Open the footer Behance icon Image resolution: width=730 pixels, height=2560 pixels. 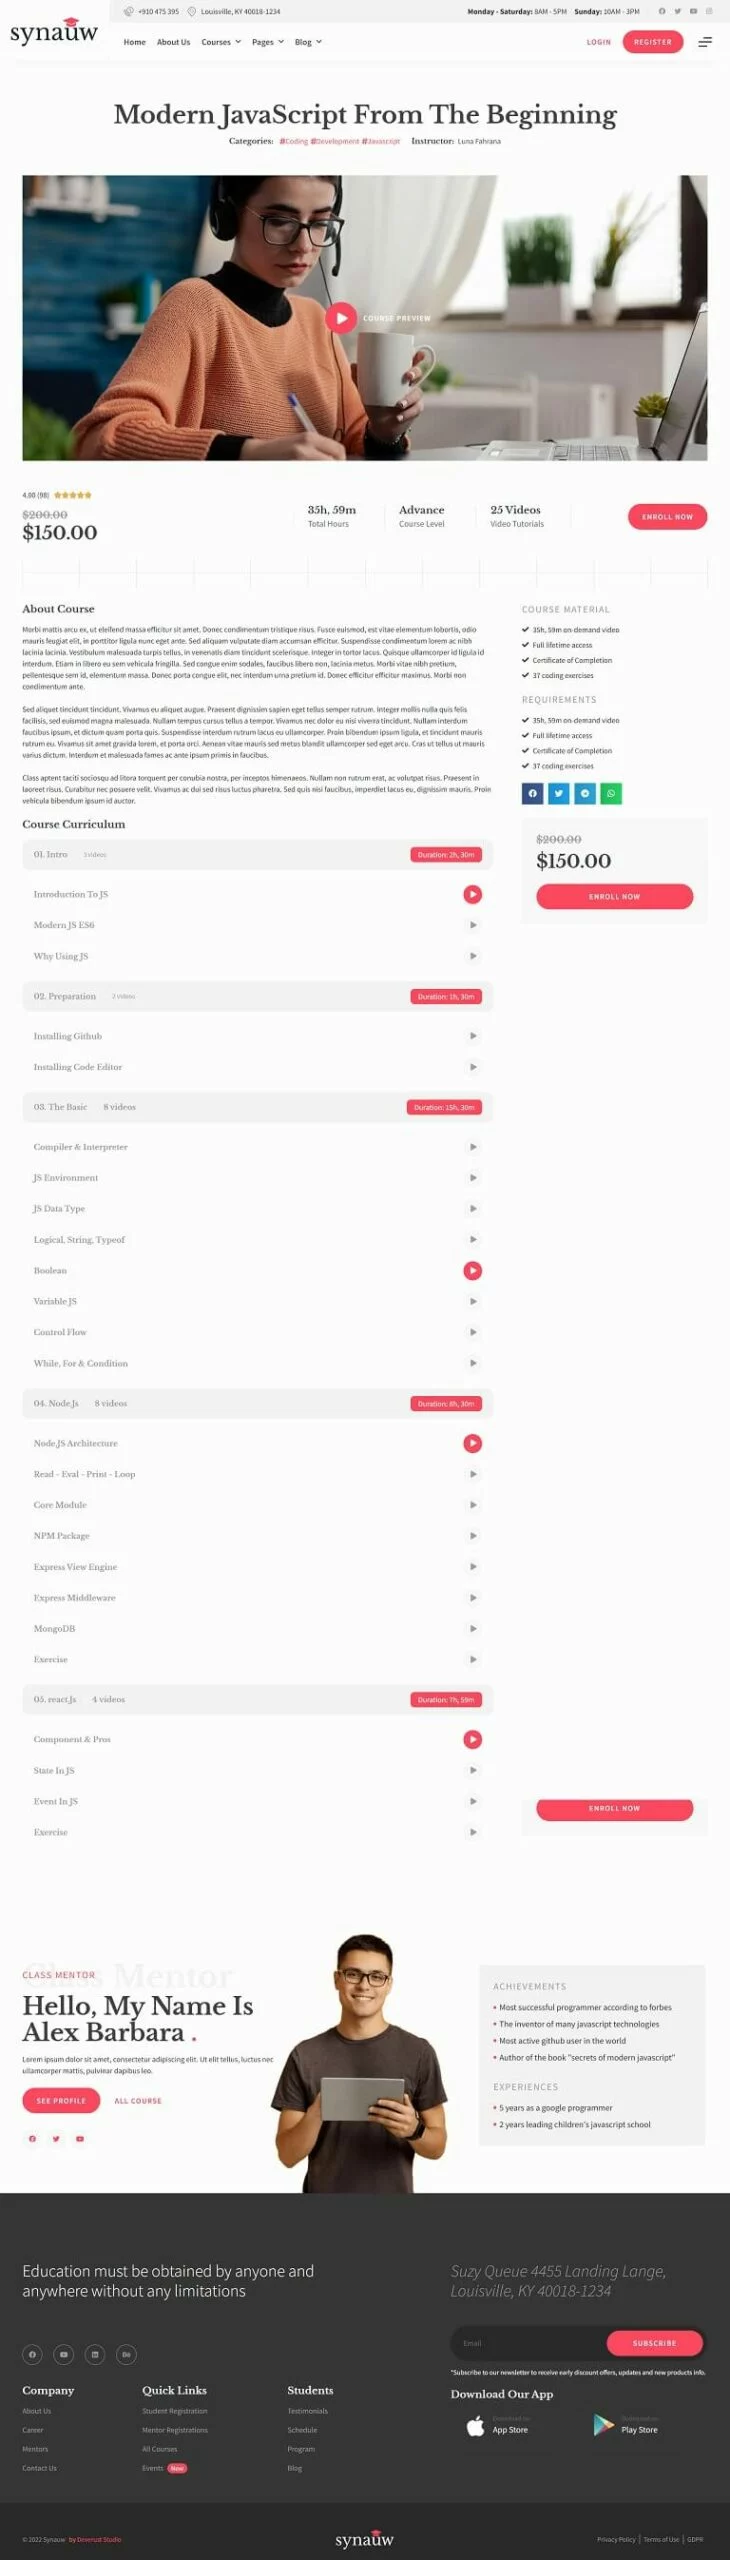pyautogui.click(x=127, y=2354)
